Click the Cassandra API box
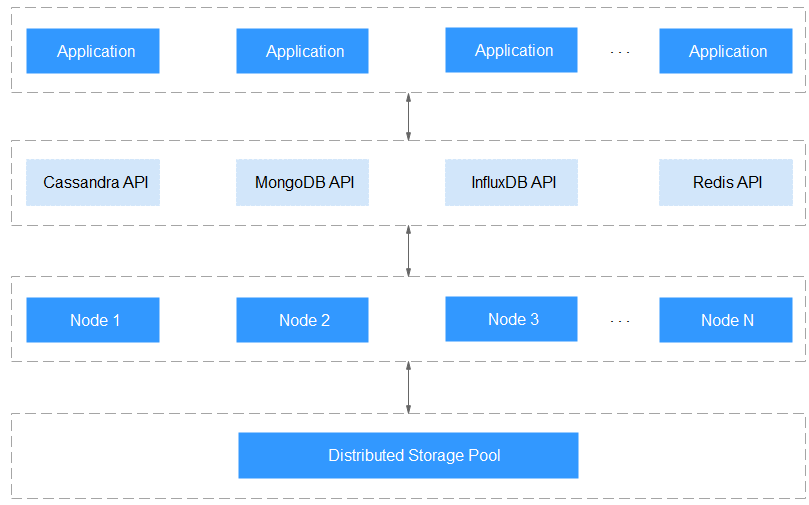The width and height of the screenshot is (809, 505). tap(93, 183)
